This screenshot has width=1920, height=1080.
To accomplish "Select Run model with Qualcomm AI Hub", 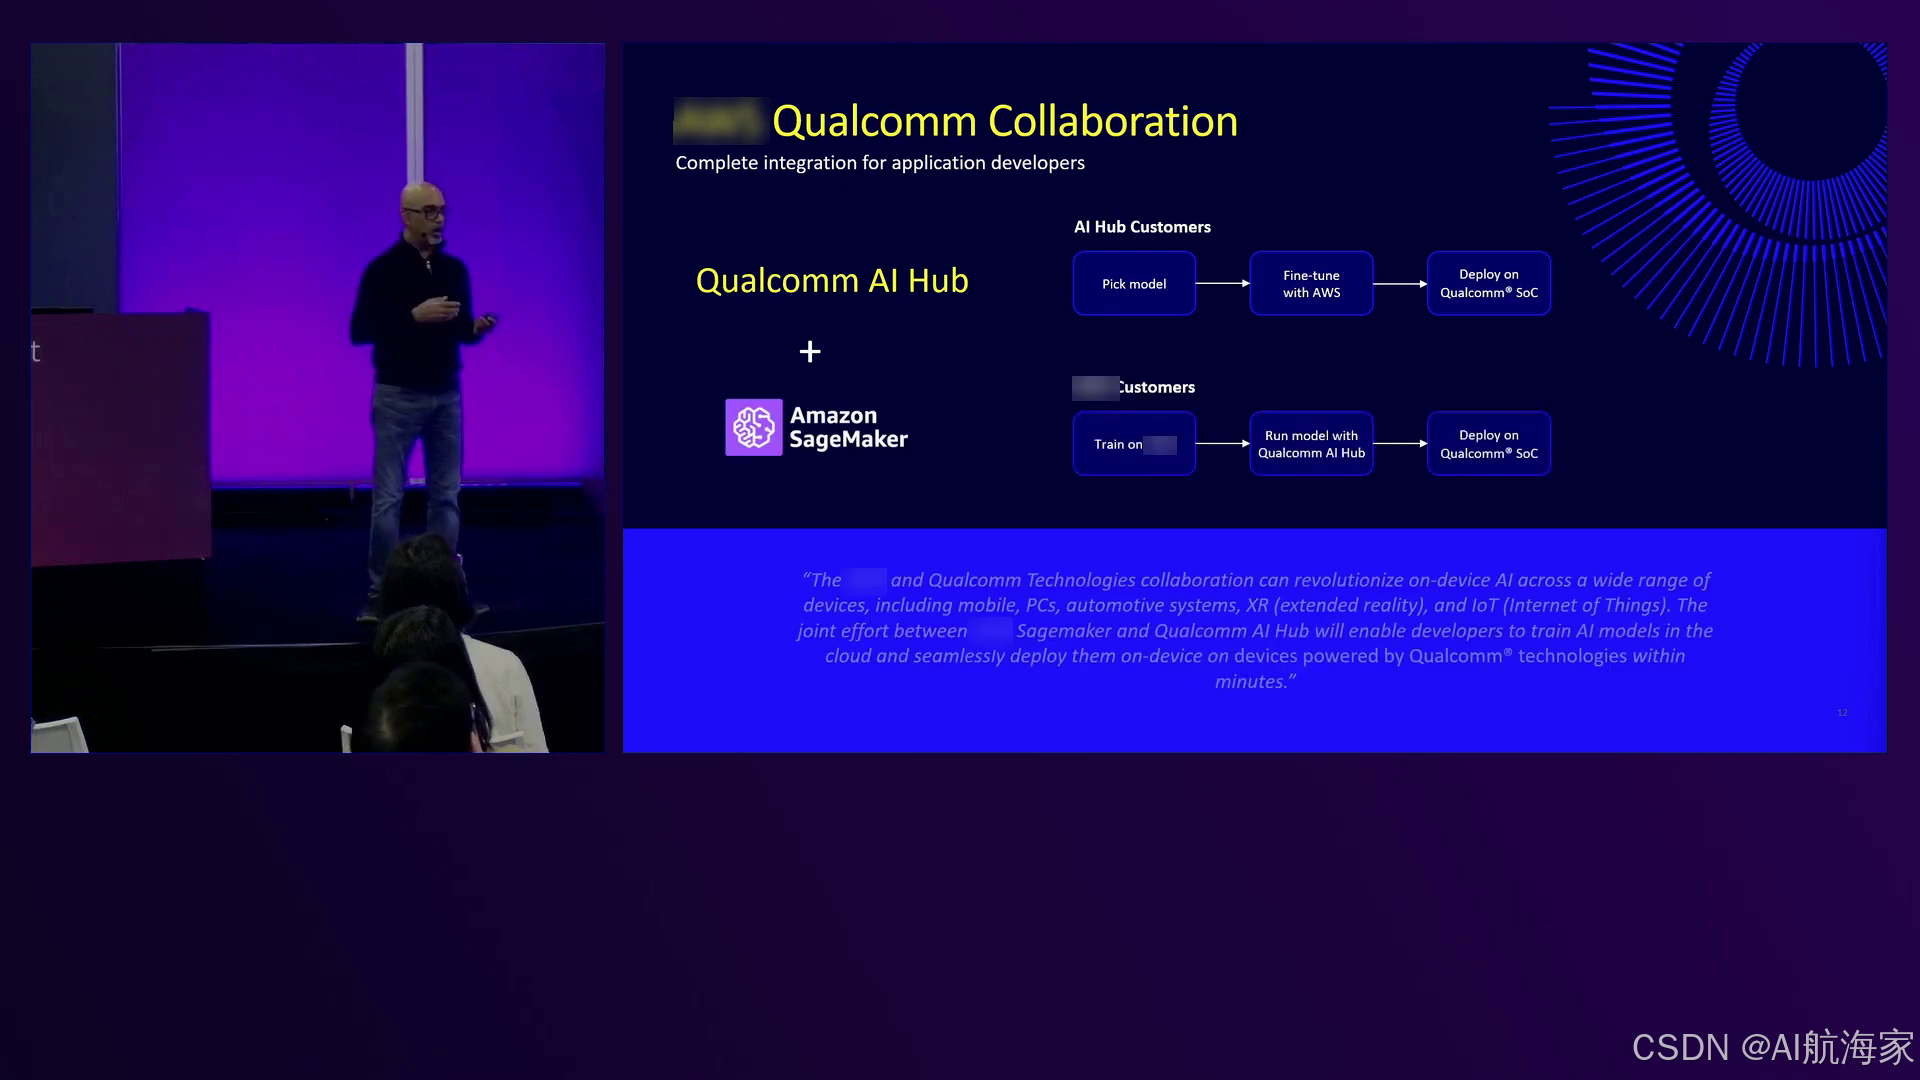I will 1311,444.
